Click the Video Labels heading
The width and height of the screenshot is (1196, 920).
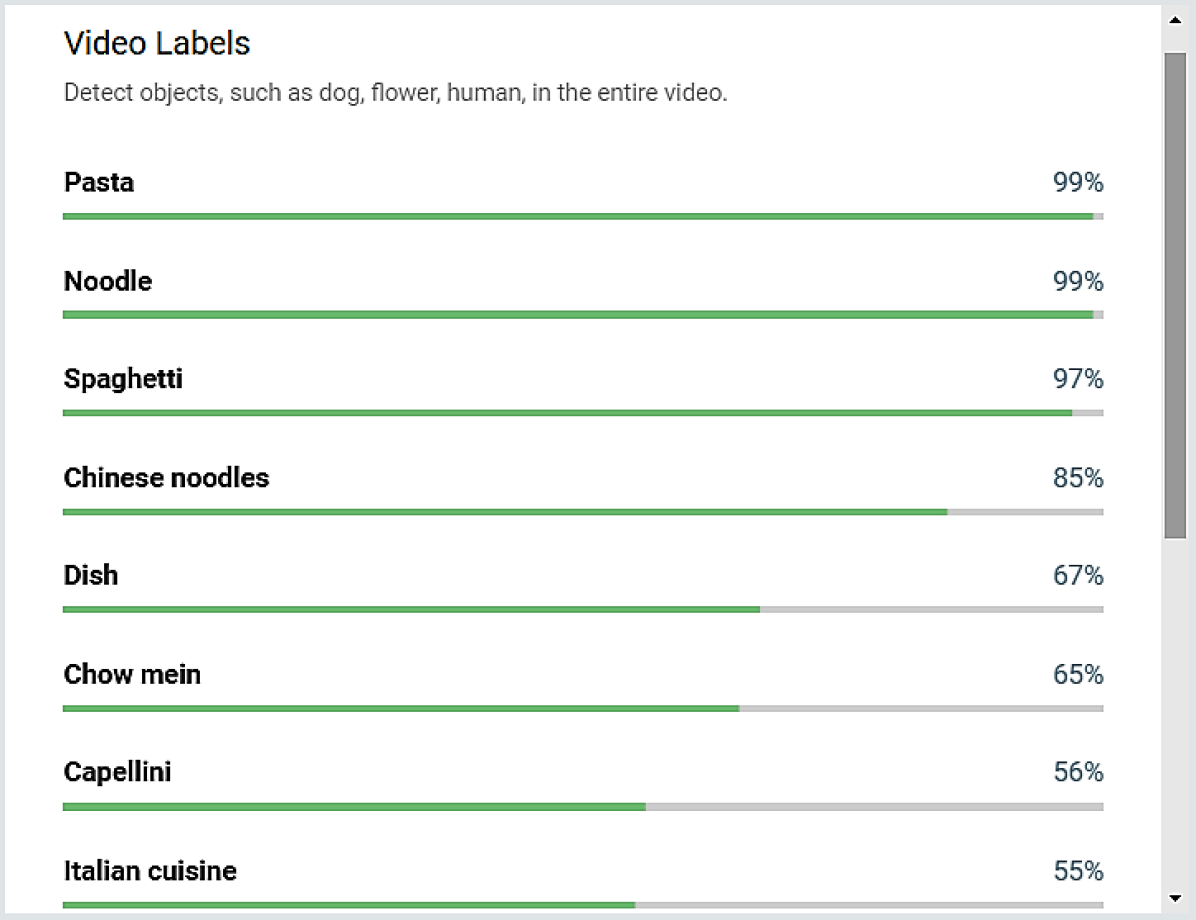pyautogui.click(x=157, y=43)
